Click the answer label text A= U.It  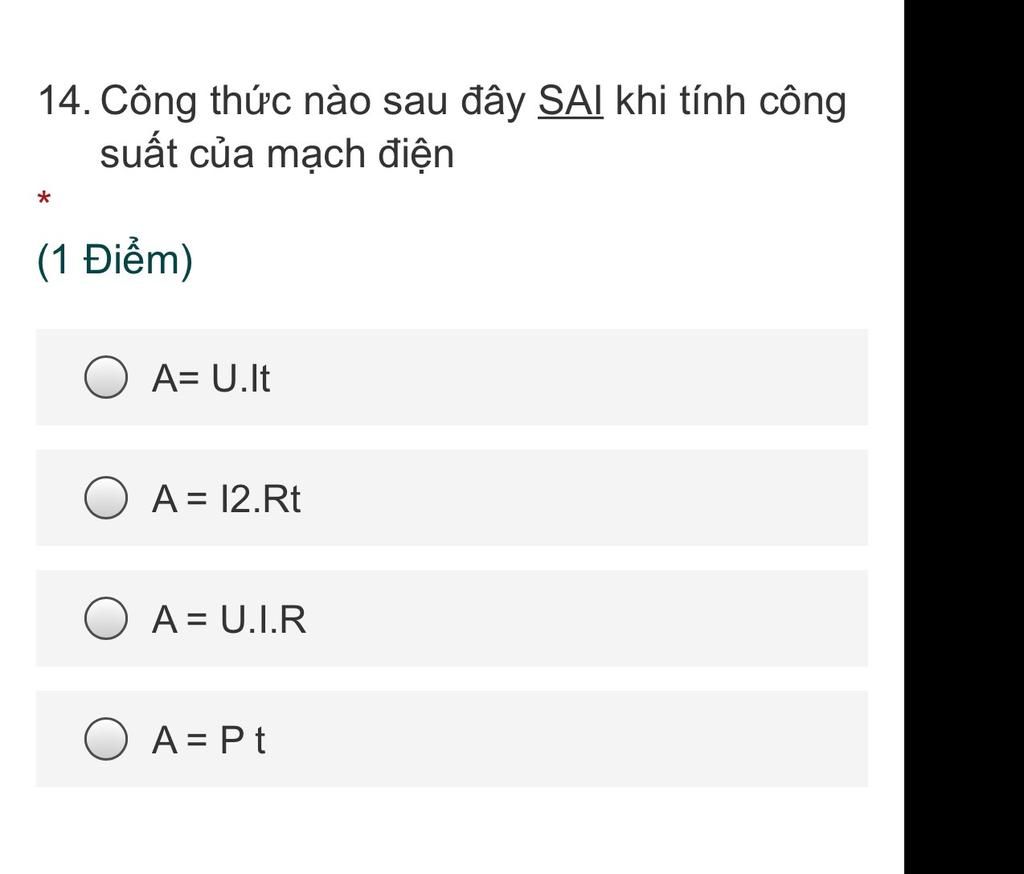click(211, 378)
